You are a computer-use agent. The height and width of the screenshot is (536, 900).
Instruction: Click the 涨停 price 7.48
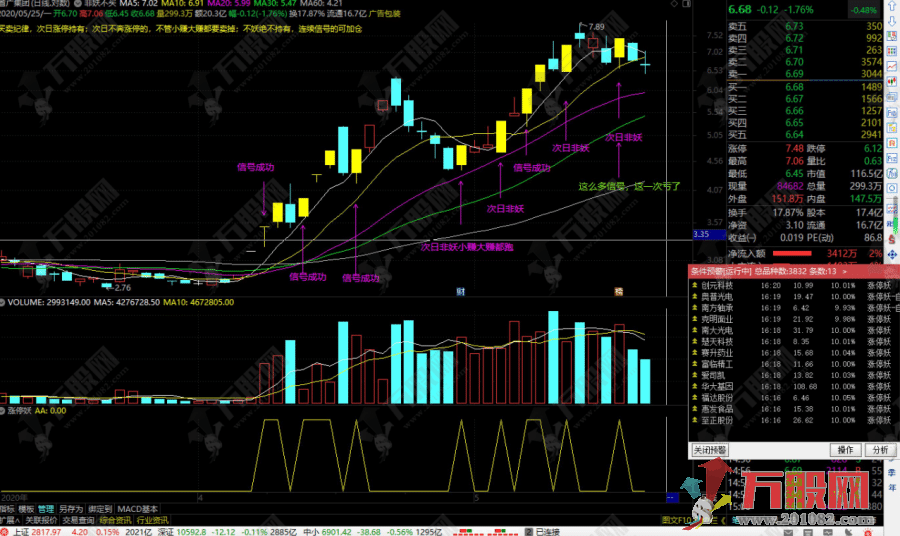794,149
